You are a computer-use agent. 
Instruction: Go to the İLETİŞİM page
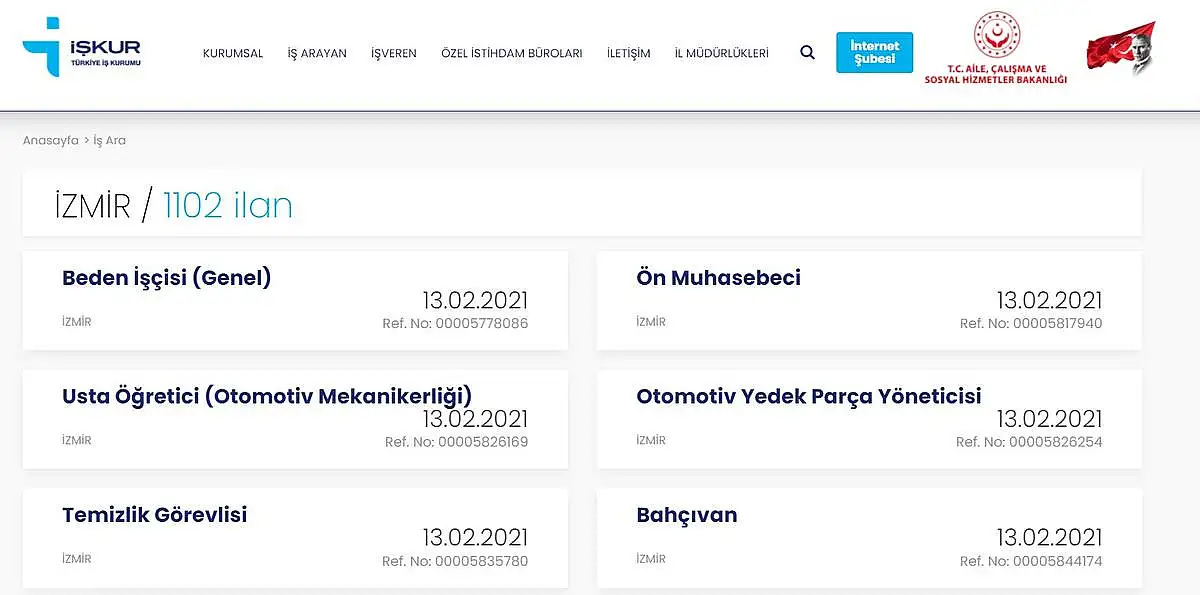(x=629, y=54)
